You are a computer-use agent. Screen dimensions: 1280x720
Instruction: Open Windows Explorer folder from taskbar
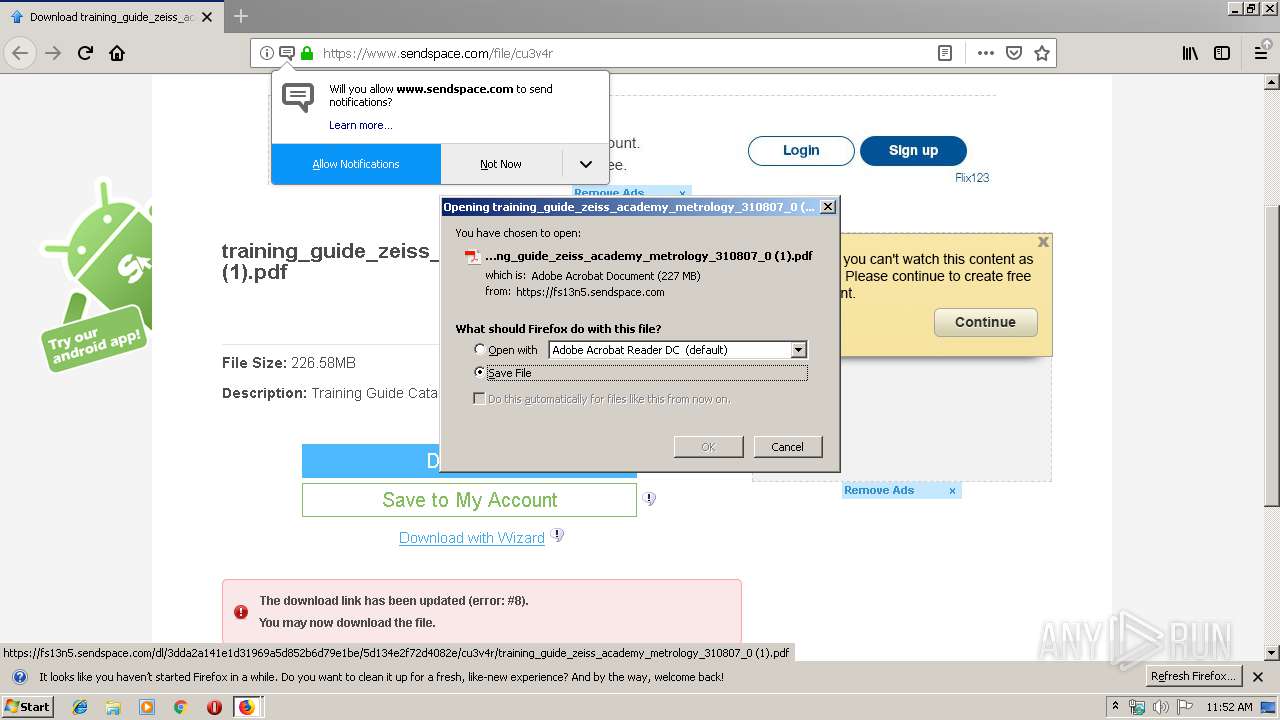pos(113,707)
